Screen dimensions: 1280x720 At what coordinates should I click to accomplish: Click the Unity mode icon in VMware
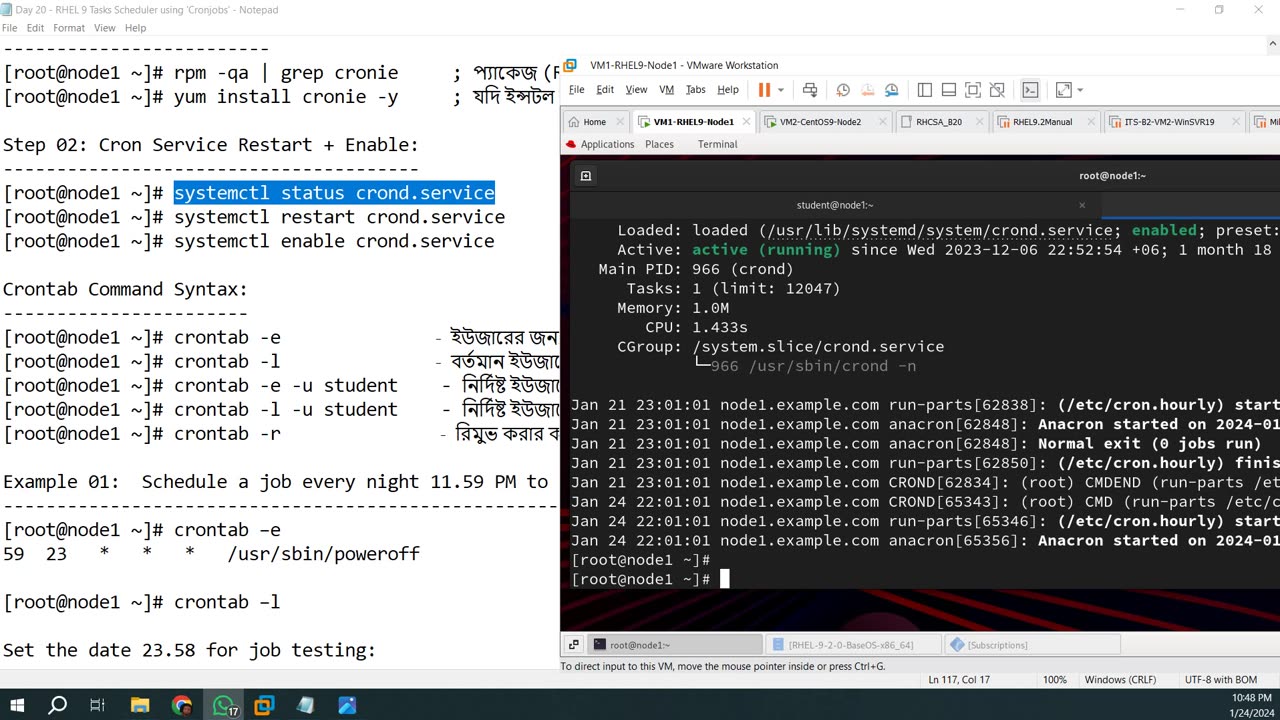[997, 90]
